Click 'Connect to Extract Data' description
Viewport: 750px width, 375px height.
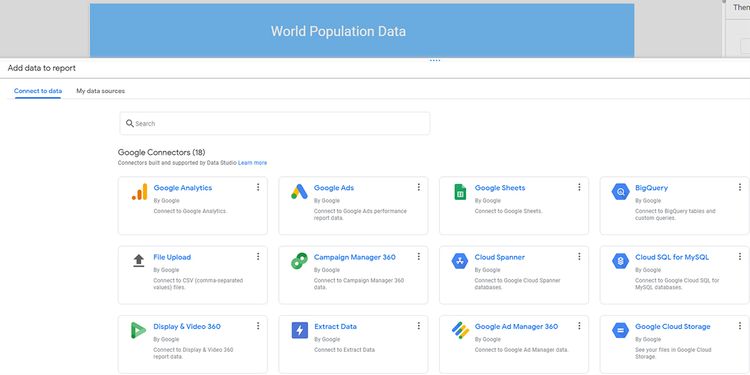pyautogui.click(x=344, y=350)
